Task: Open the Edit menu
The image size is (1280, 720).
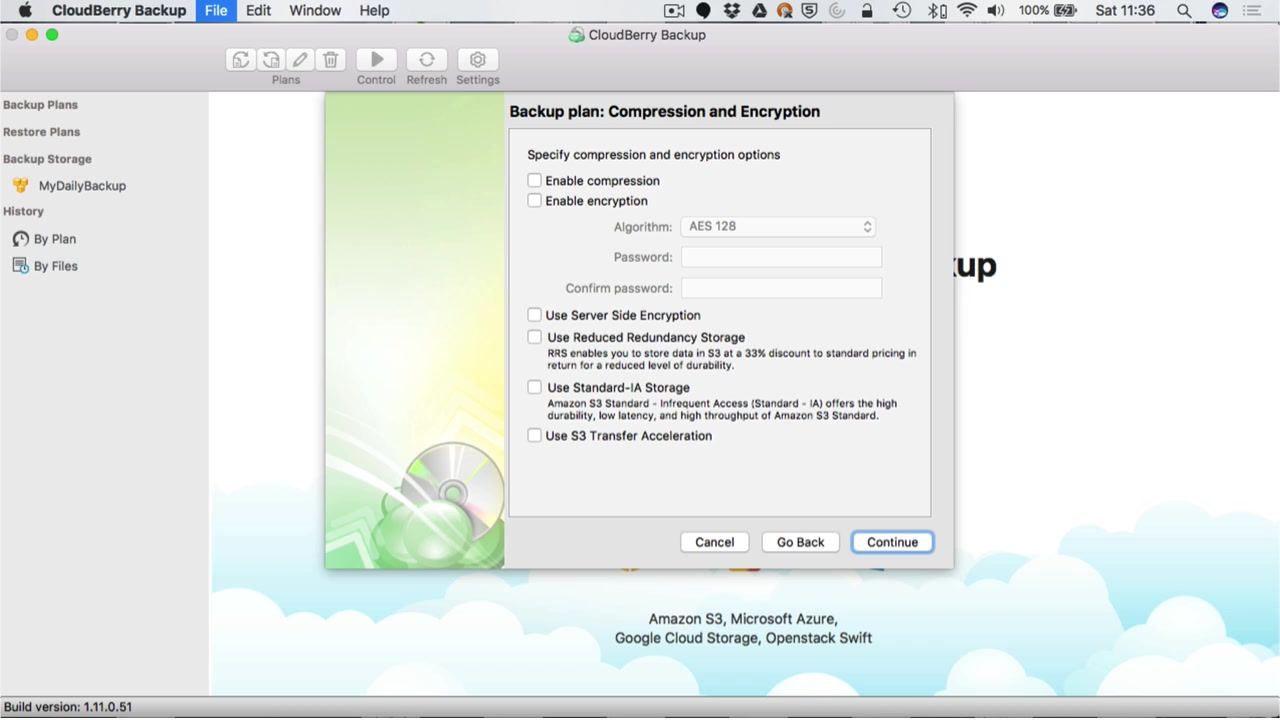Action: pos(259,11)
